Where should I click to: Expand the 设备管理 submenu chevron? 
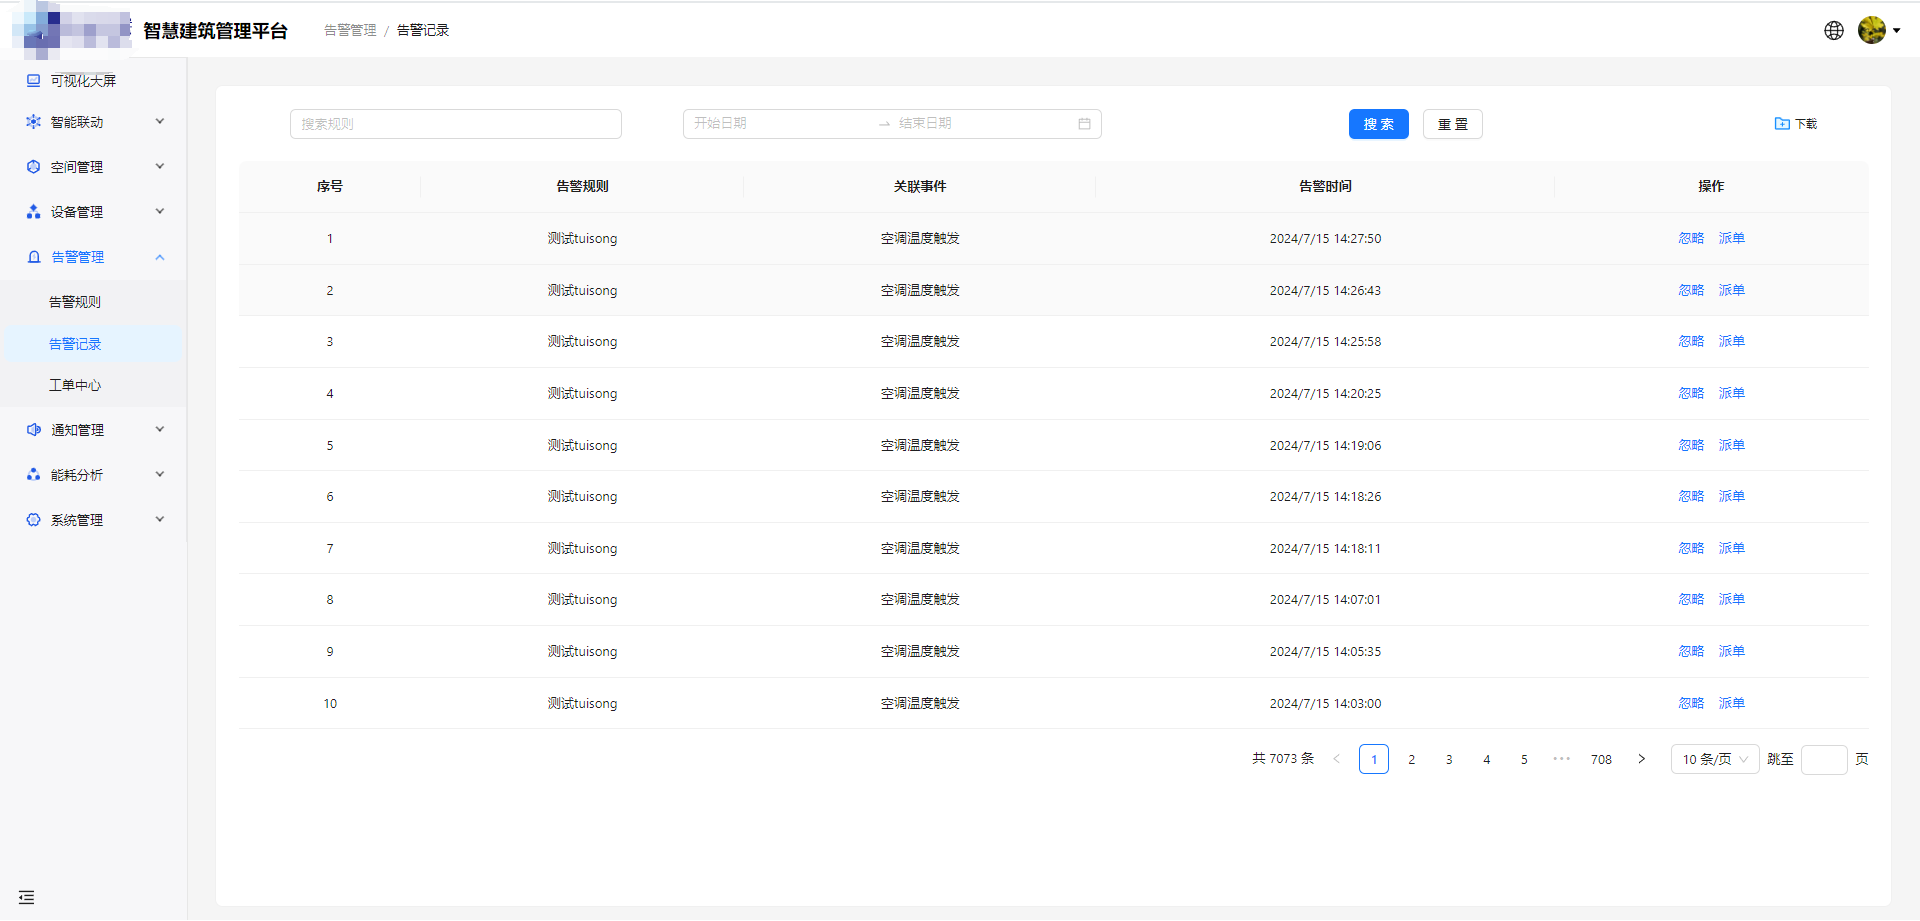(160, 212)
